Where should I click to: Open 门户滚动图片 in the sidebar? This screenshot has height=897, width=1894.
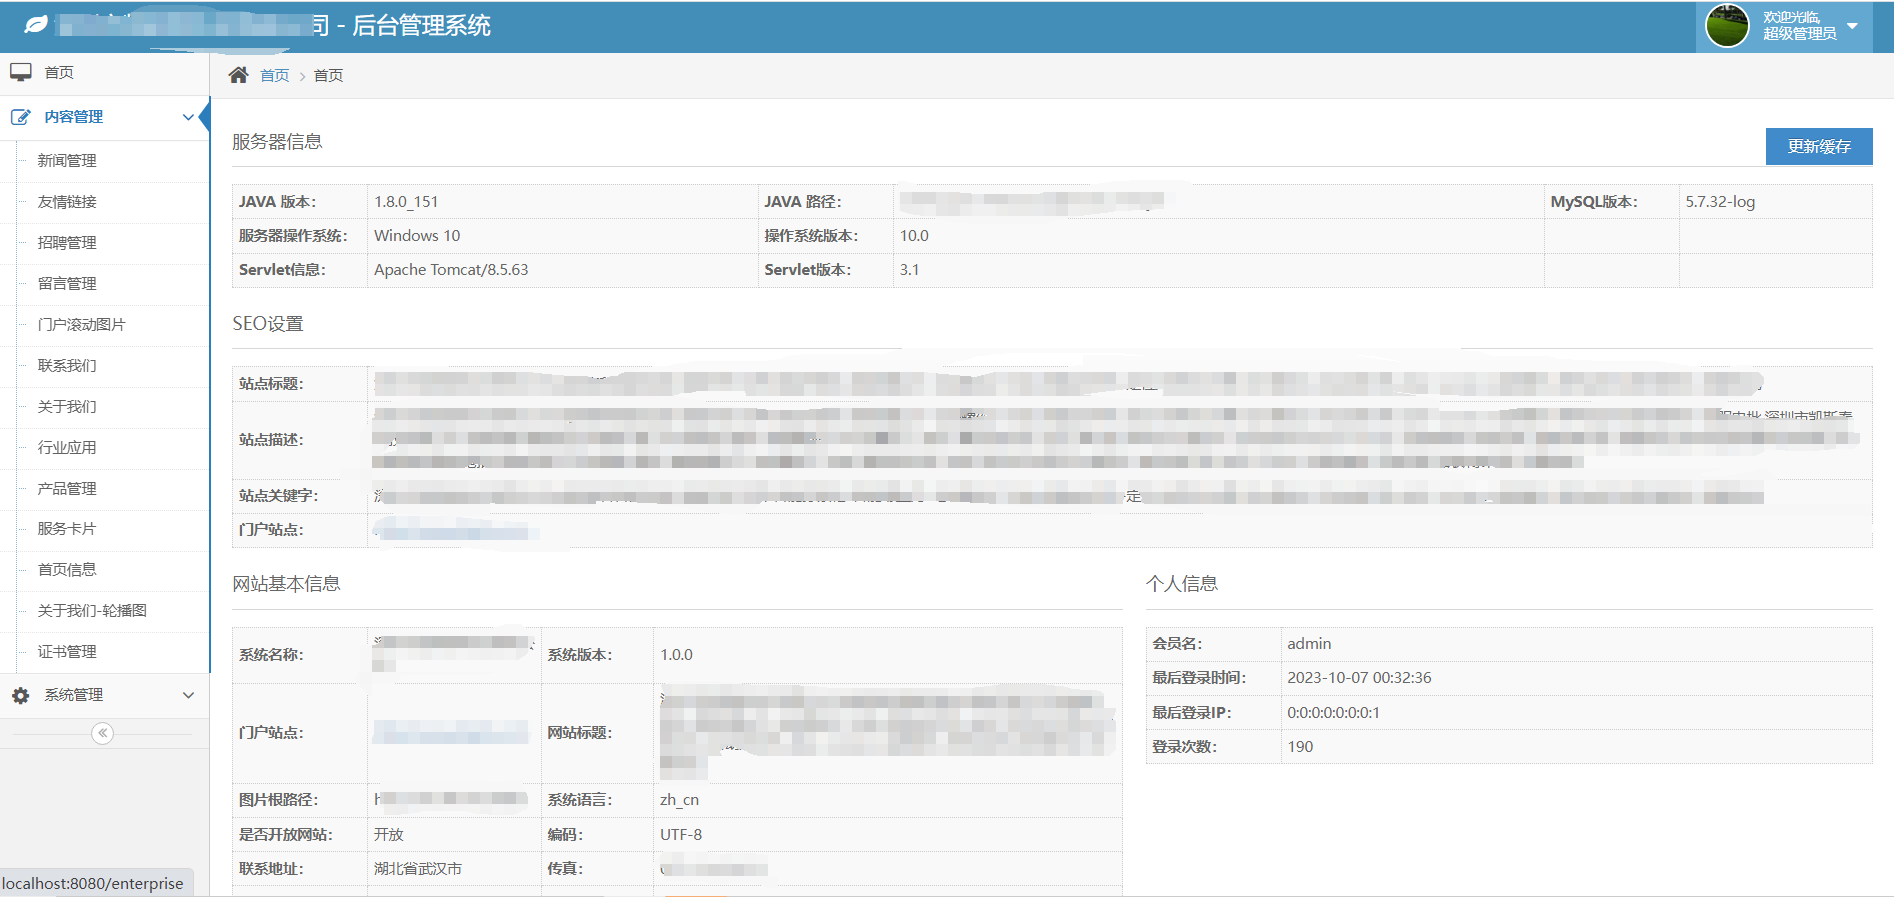click(x=82, y=324)
